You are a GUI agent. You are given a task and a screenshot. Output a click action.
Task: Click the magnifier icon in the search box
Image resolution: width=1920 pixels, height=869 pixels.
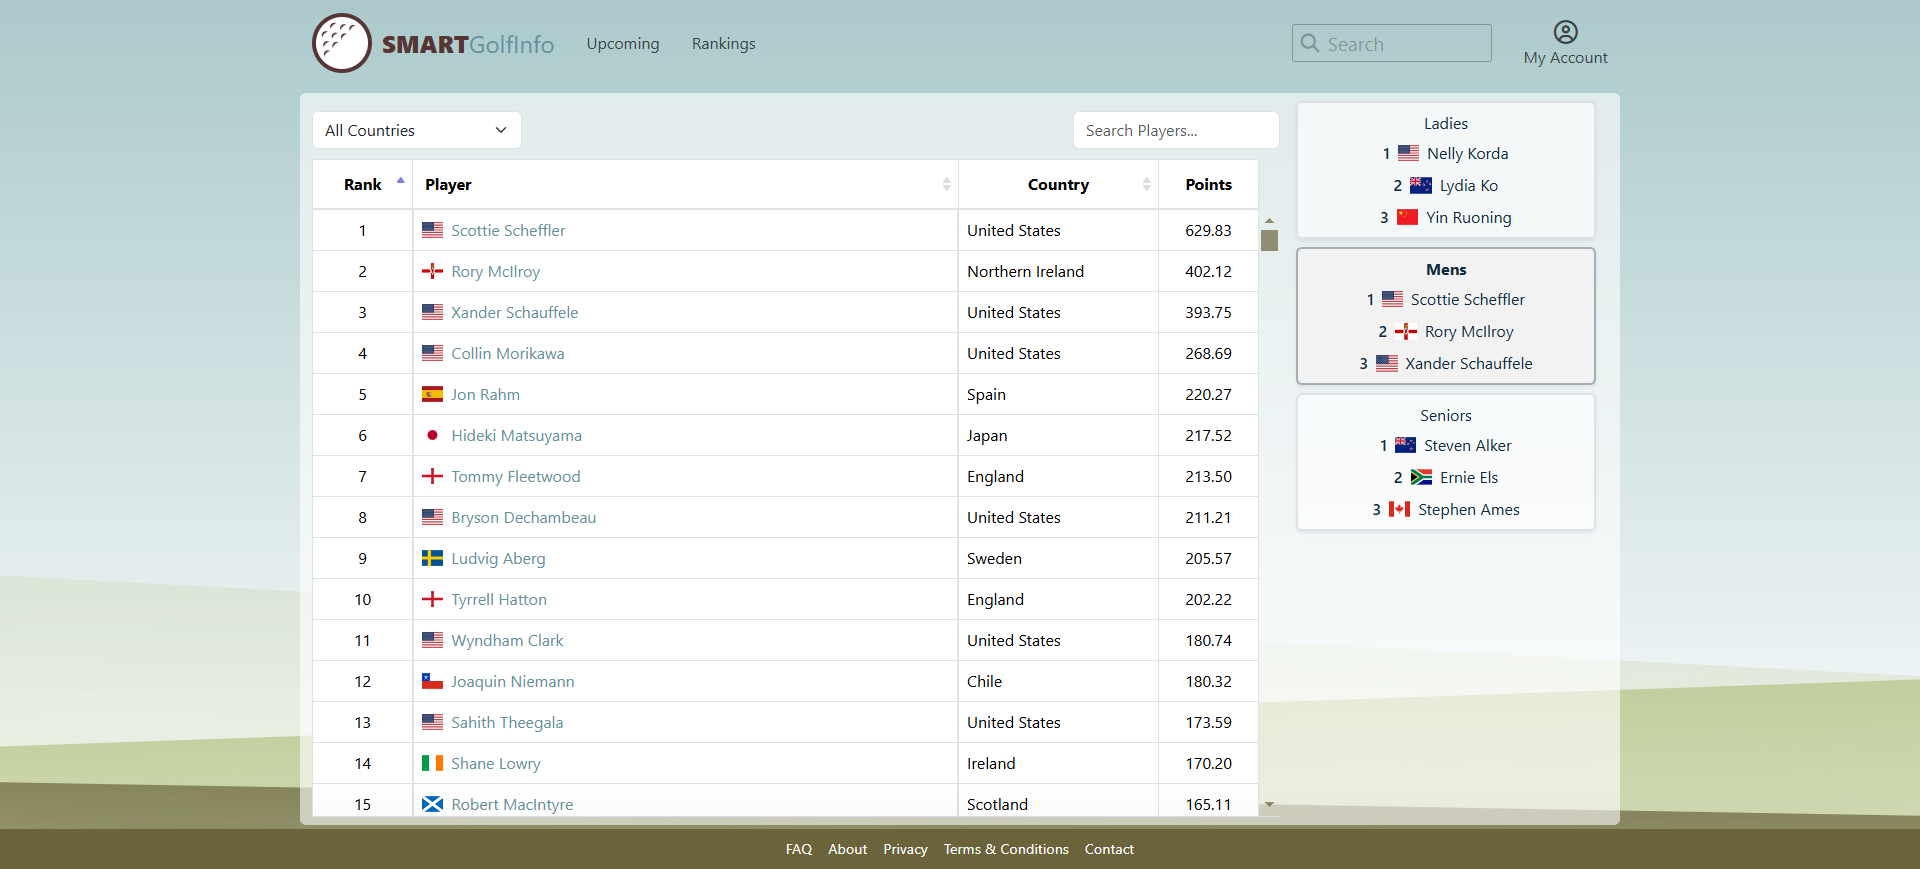[x=1310, y=43]
